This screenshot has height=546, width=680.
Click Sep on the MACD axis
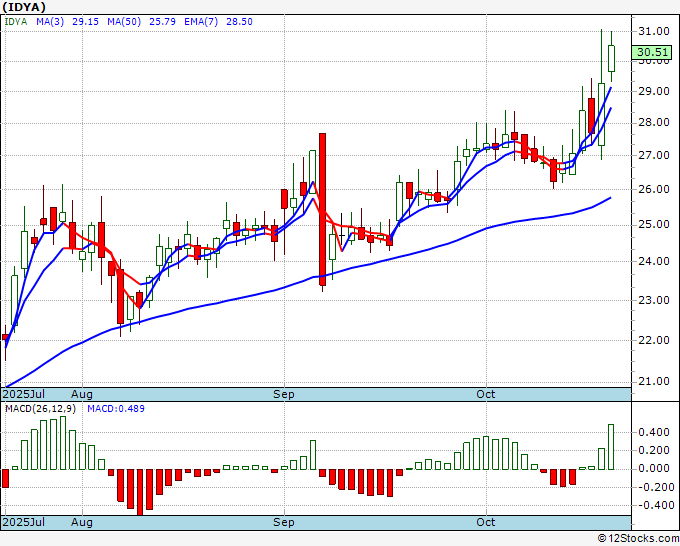284,522
